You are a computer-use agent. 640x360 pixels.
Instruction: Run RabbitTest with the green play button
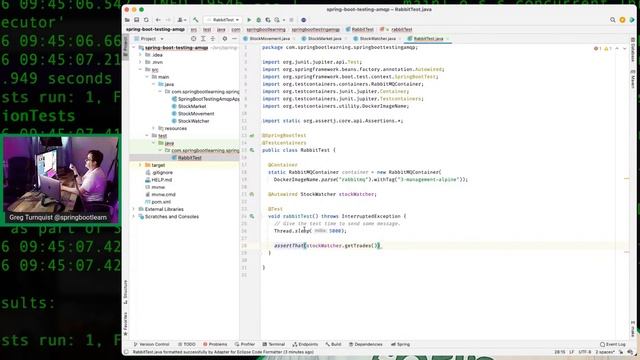click(x=249, y=20)
